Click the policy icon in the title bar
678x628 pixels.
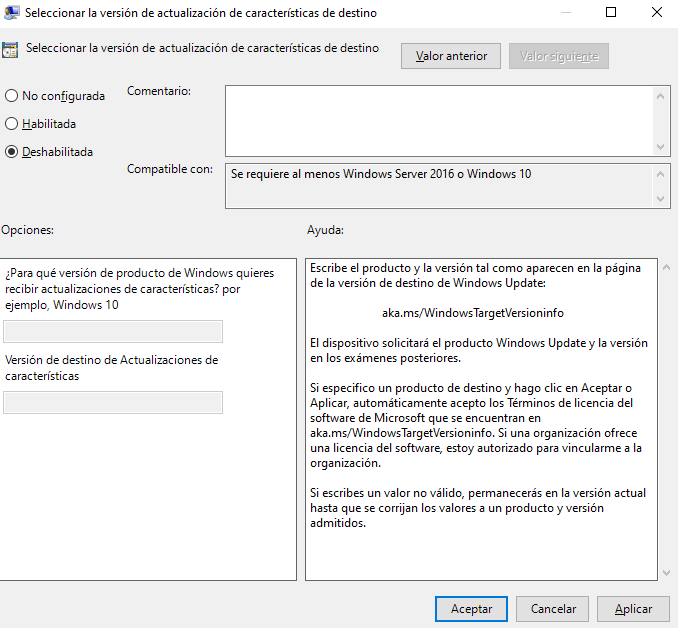11,14
